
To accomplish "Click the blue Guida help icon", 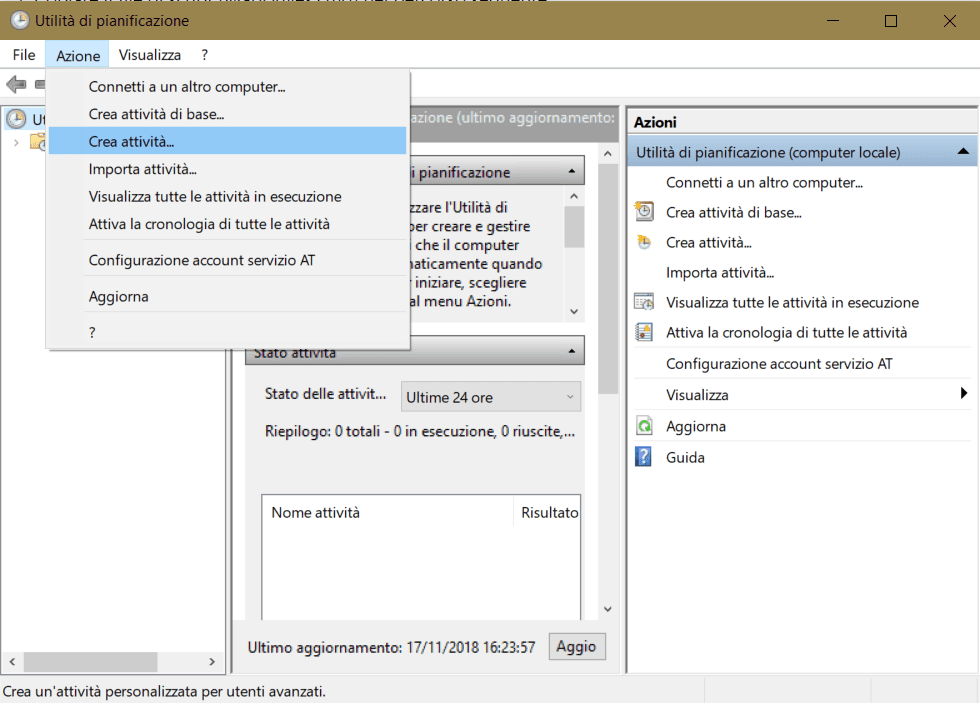I will point(645,457).
